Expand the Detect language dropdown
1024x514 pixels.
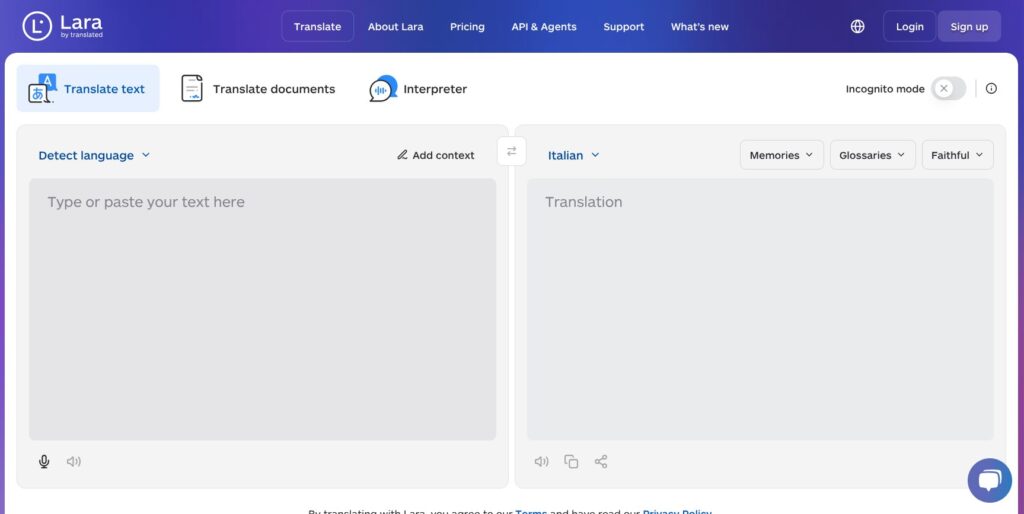pos(94,156)
